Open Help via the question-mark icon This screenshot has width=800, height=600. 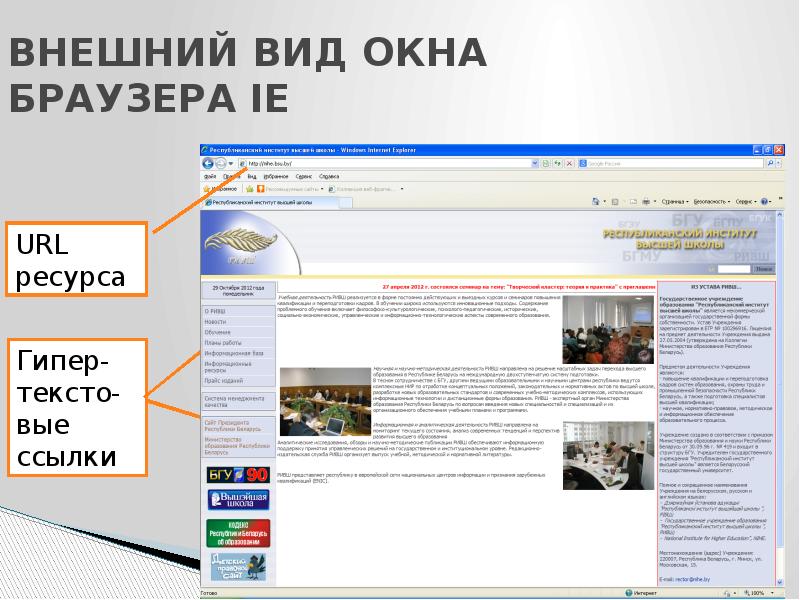tap(762, 202)
